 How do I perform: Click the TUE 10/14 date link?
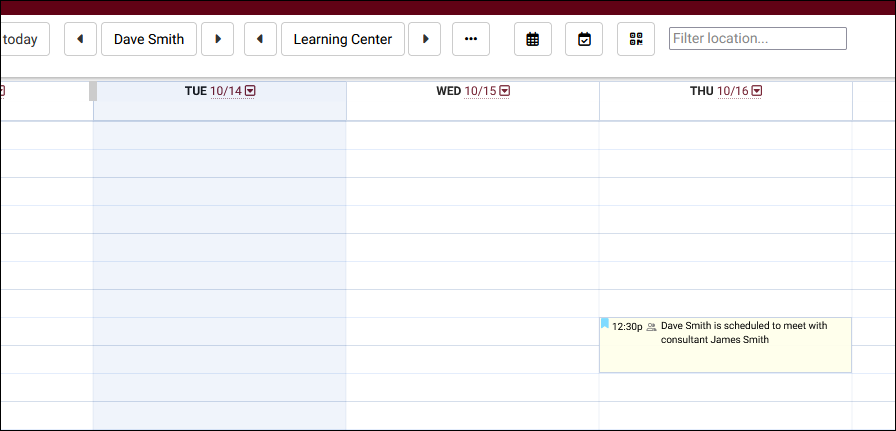(x=226, y=91)
